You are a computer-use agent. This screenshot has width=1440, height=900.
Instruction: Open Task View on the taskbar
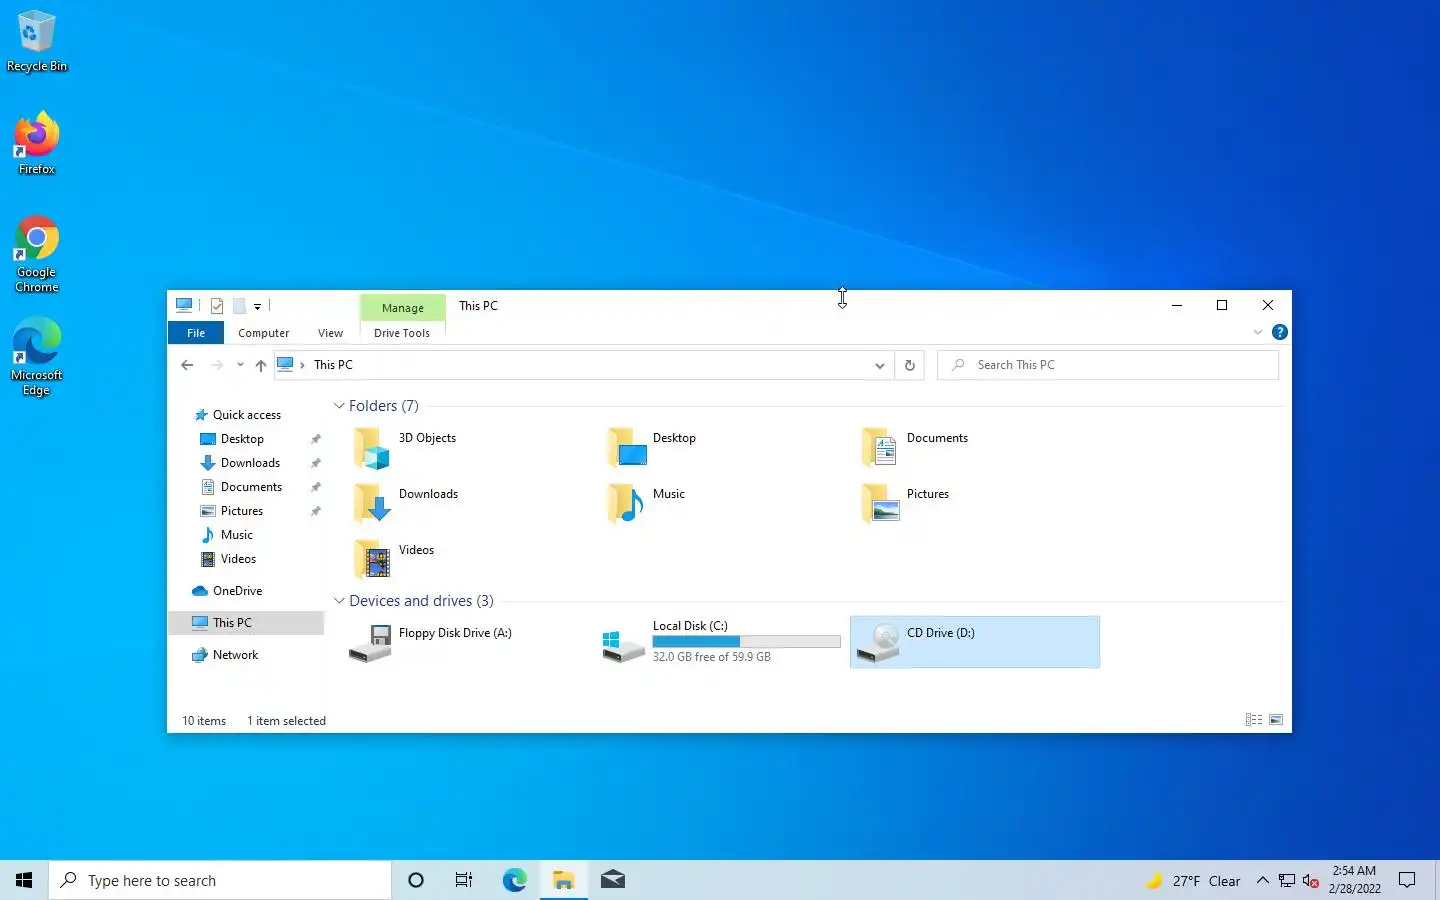(464, 880)
